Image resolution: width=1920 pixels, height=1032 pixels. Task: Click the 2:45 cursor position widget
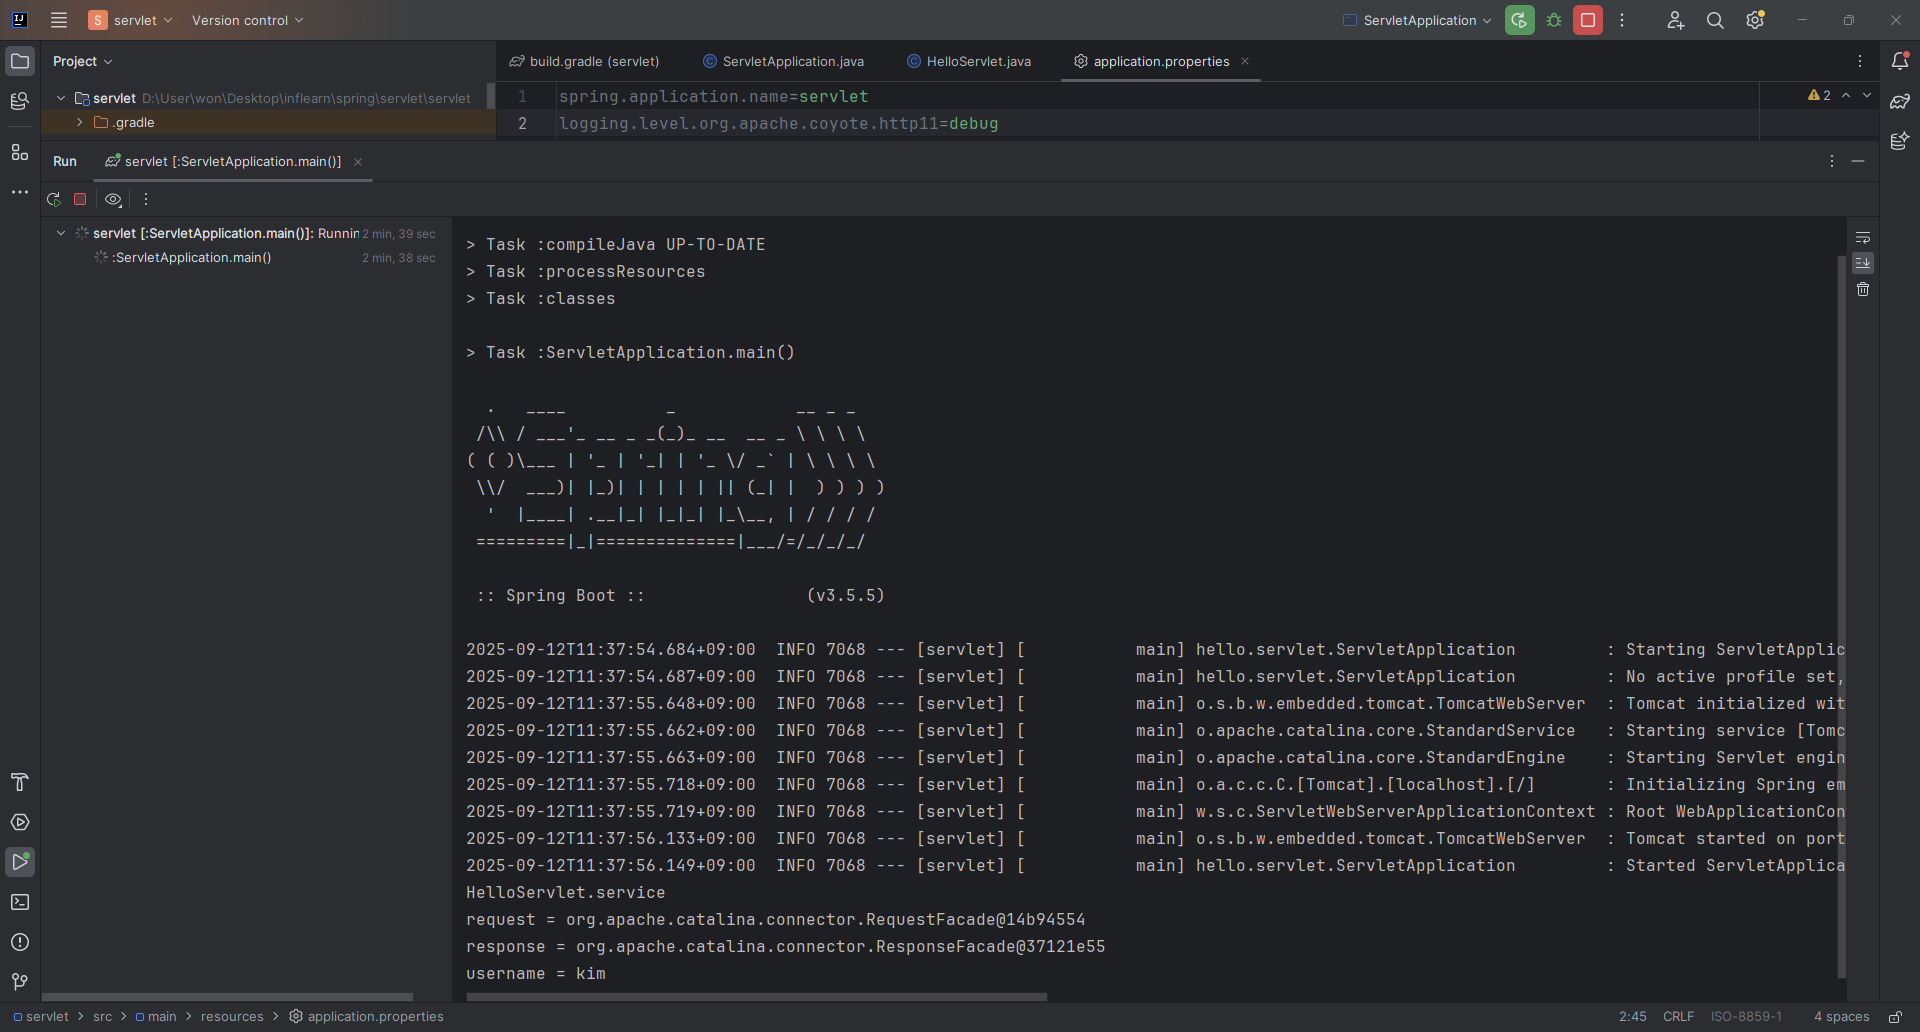[1633, 1016]
